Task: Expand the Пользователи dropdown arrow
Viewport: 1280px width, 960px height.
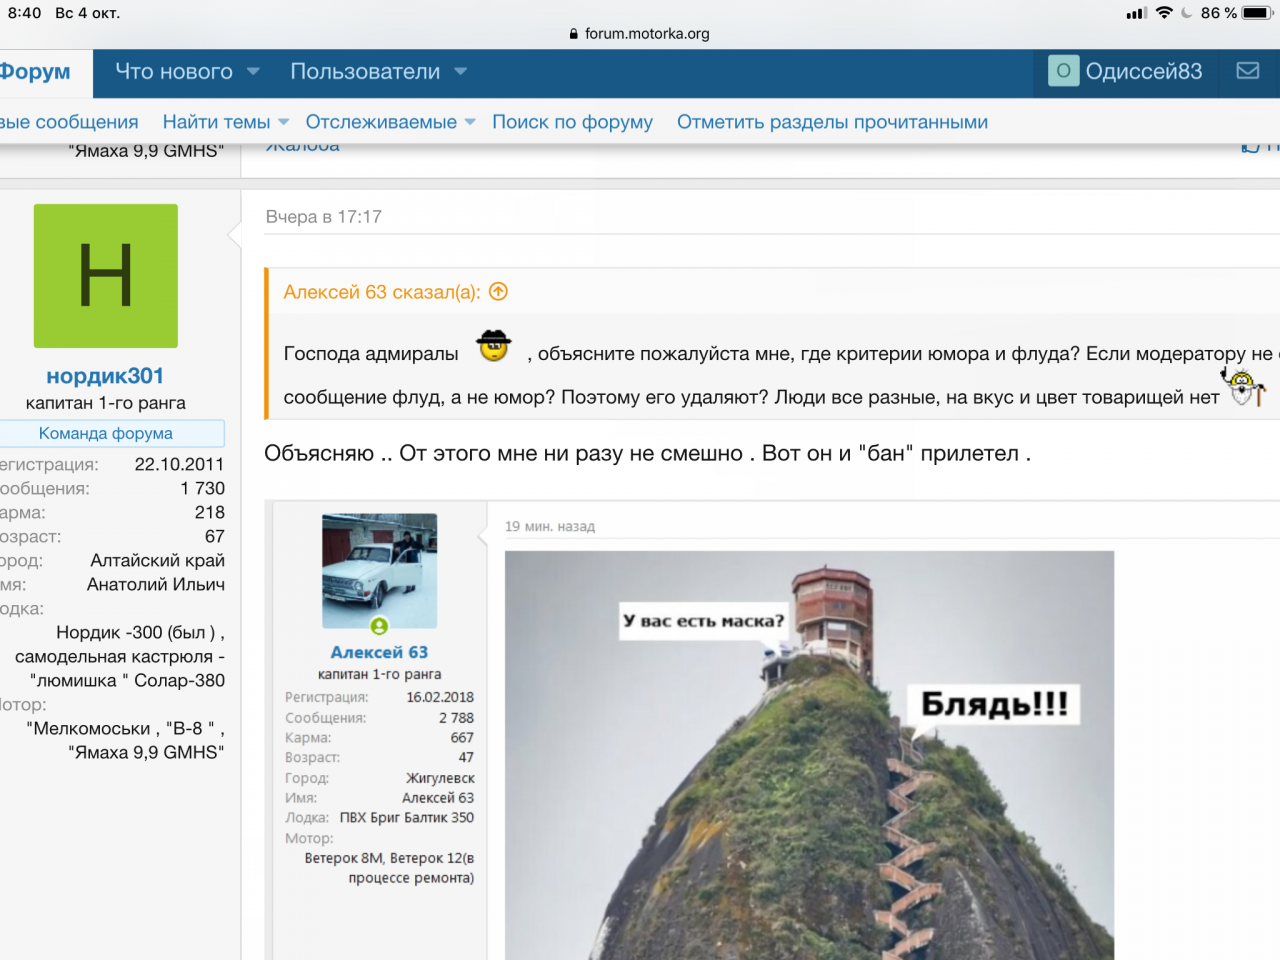Action: (x=460, y=72)
